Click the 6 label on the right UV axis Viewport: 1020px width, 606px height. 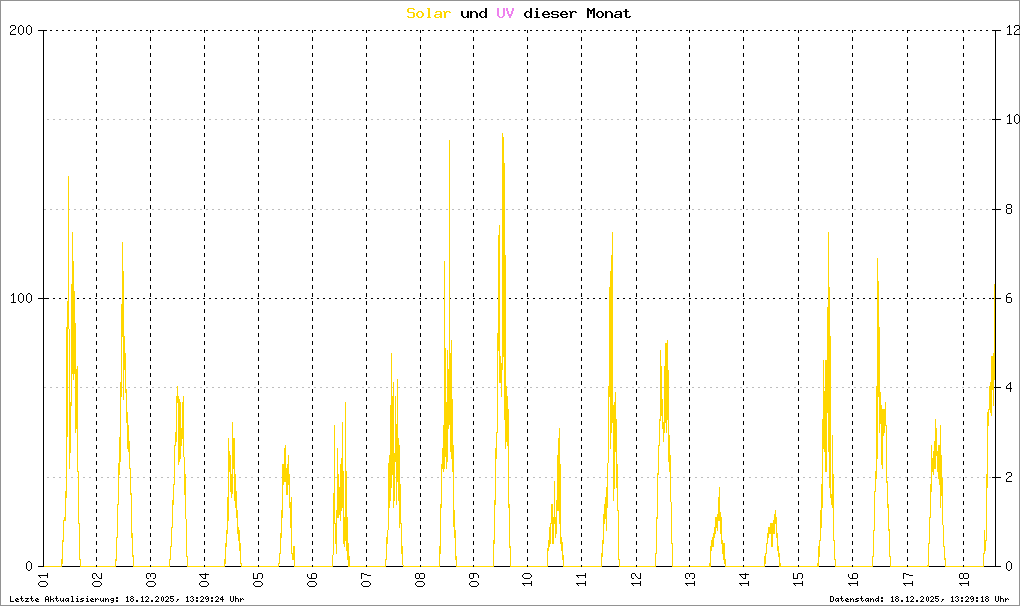[1009, 299]
